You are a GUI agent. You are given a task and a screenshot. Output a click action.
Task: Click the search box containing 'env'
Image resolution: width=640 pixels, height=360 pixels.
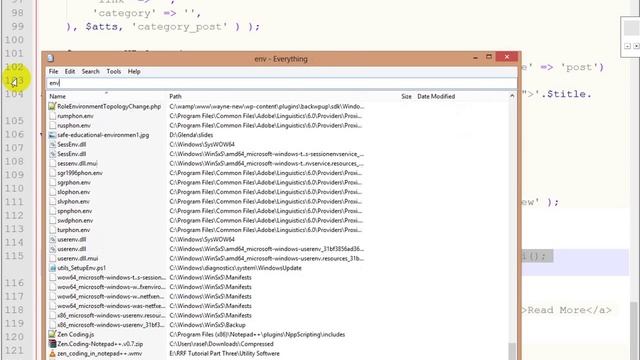[282, 83]
